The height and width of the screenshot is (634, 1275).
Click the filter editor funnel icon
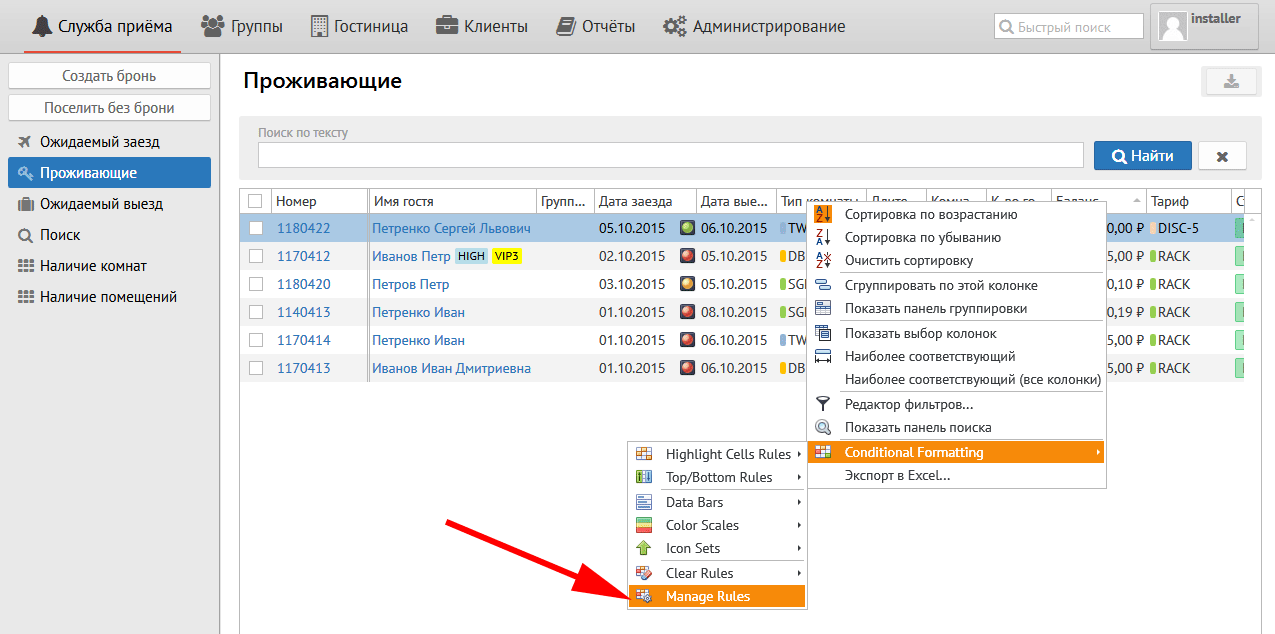(x=823, y=404)
